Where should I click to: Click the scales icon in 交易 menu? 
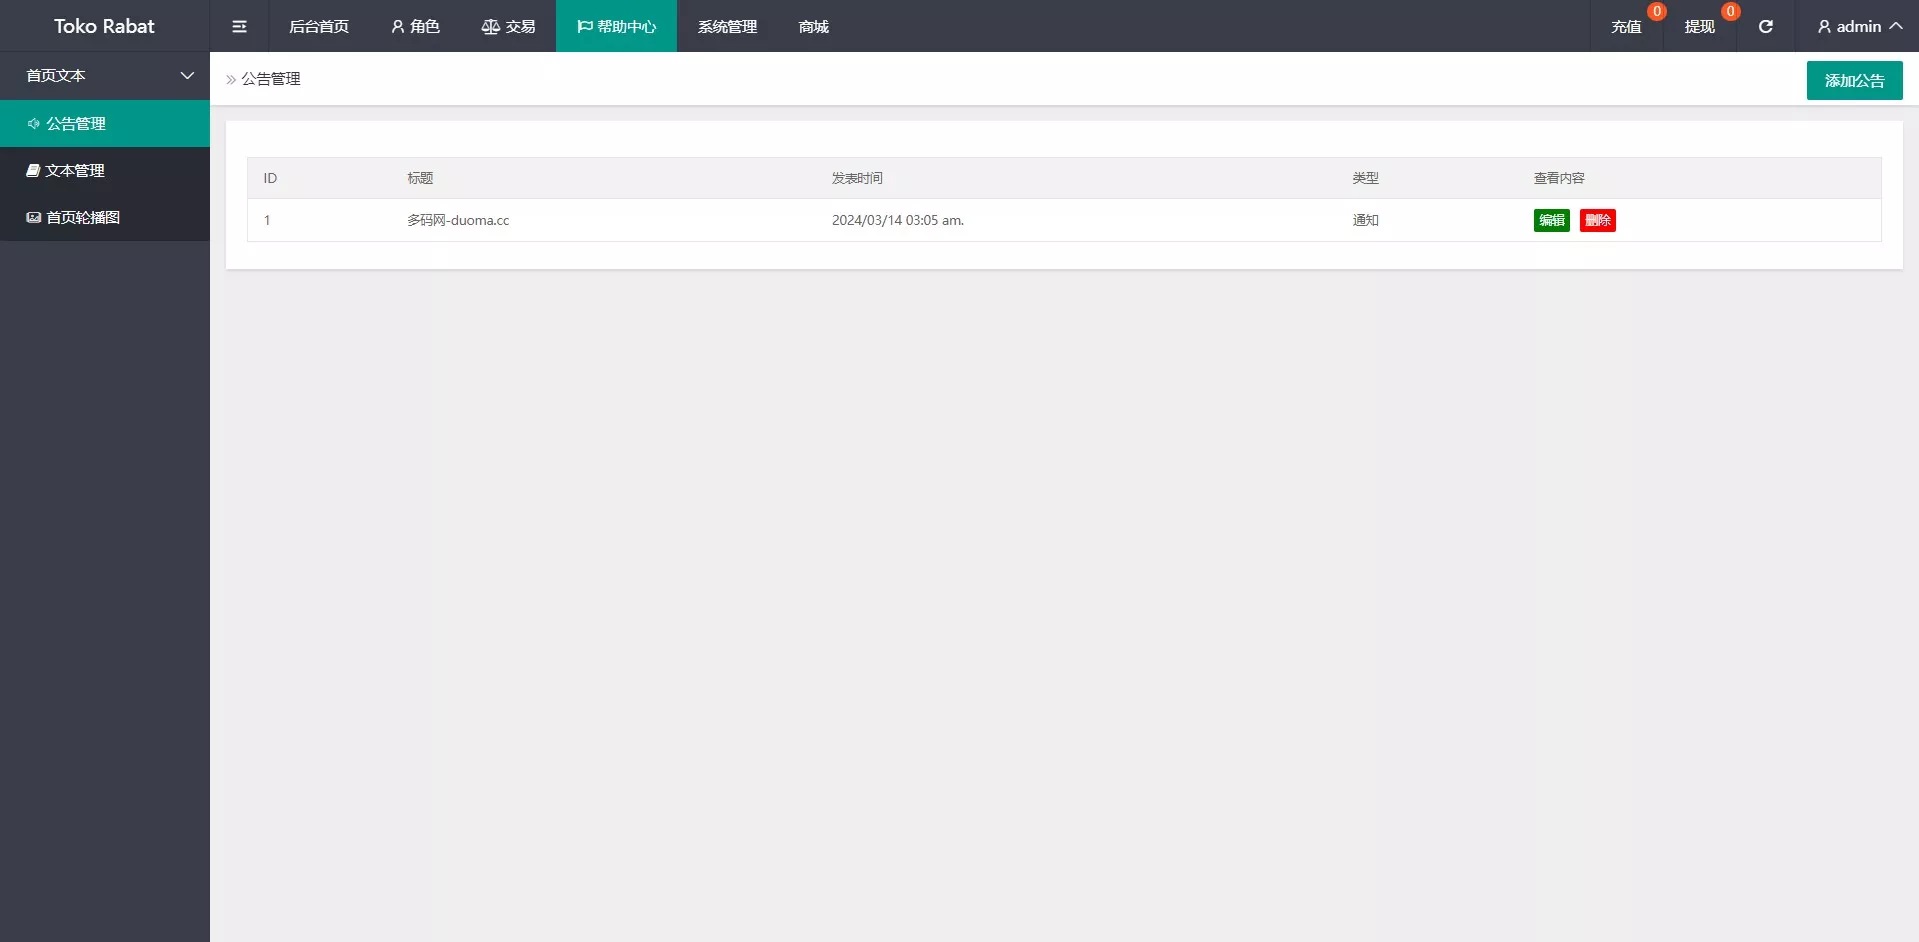tap(490, 26)
